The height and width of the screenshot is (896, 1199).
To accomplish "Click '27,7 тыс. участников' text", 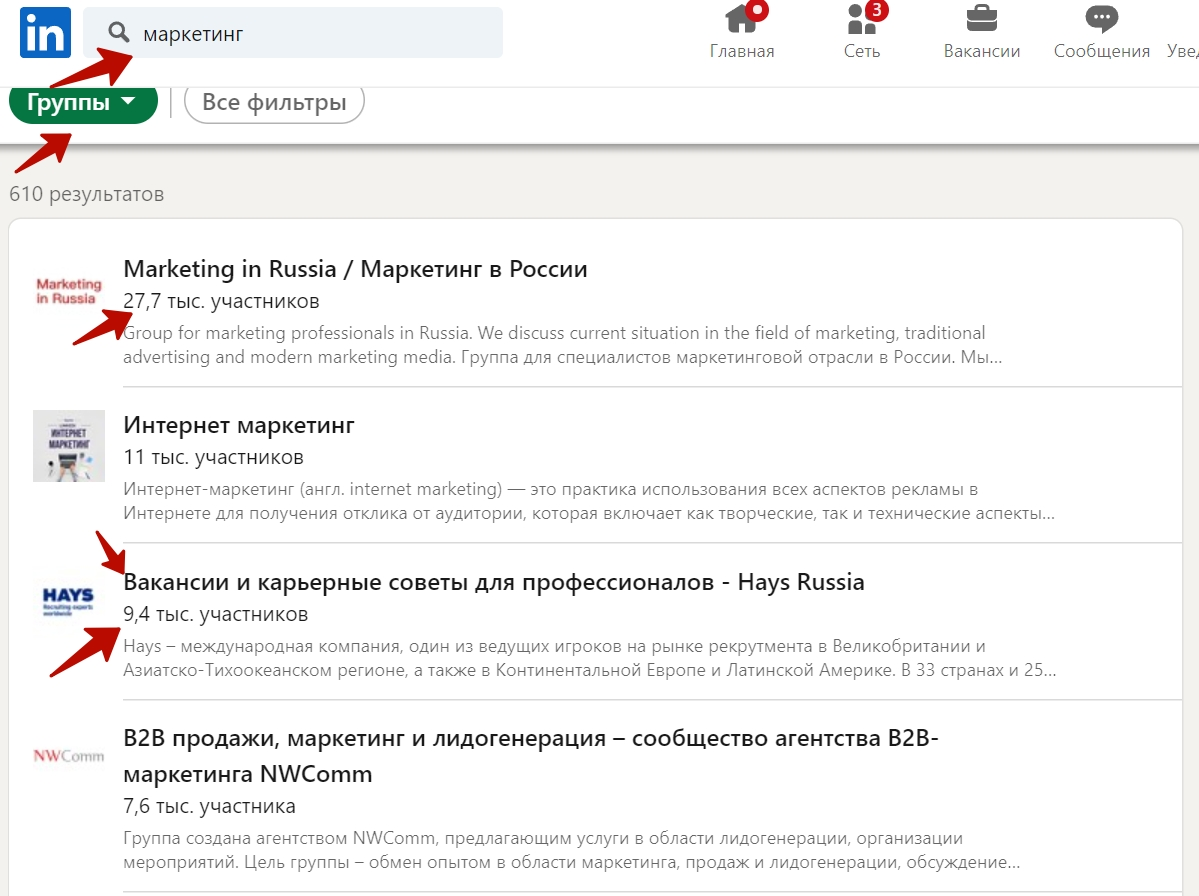I will tap(222, 301).
